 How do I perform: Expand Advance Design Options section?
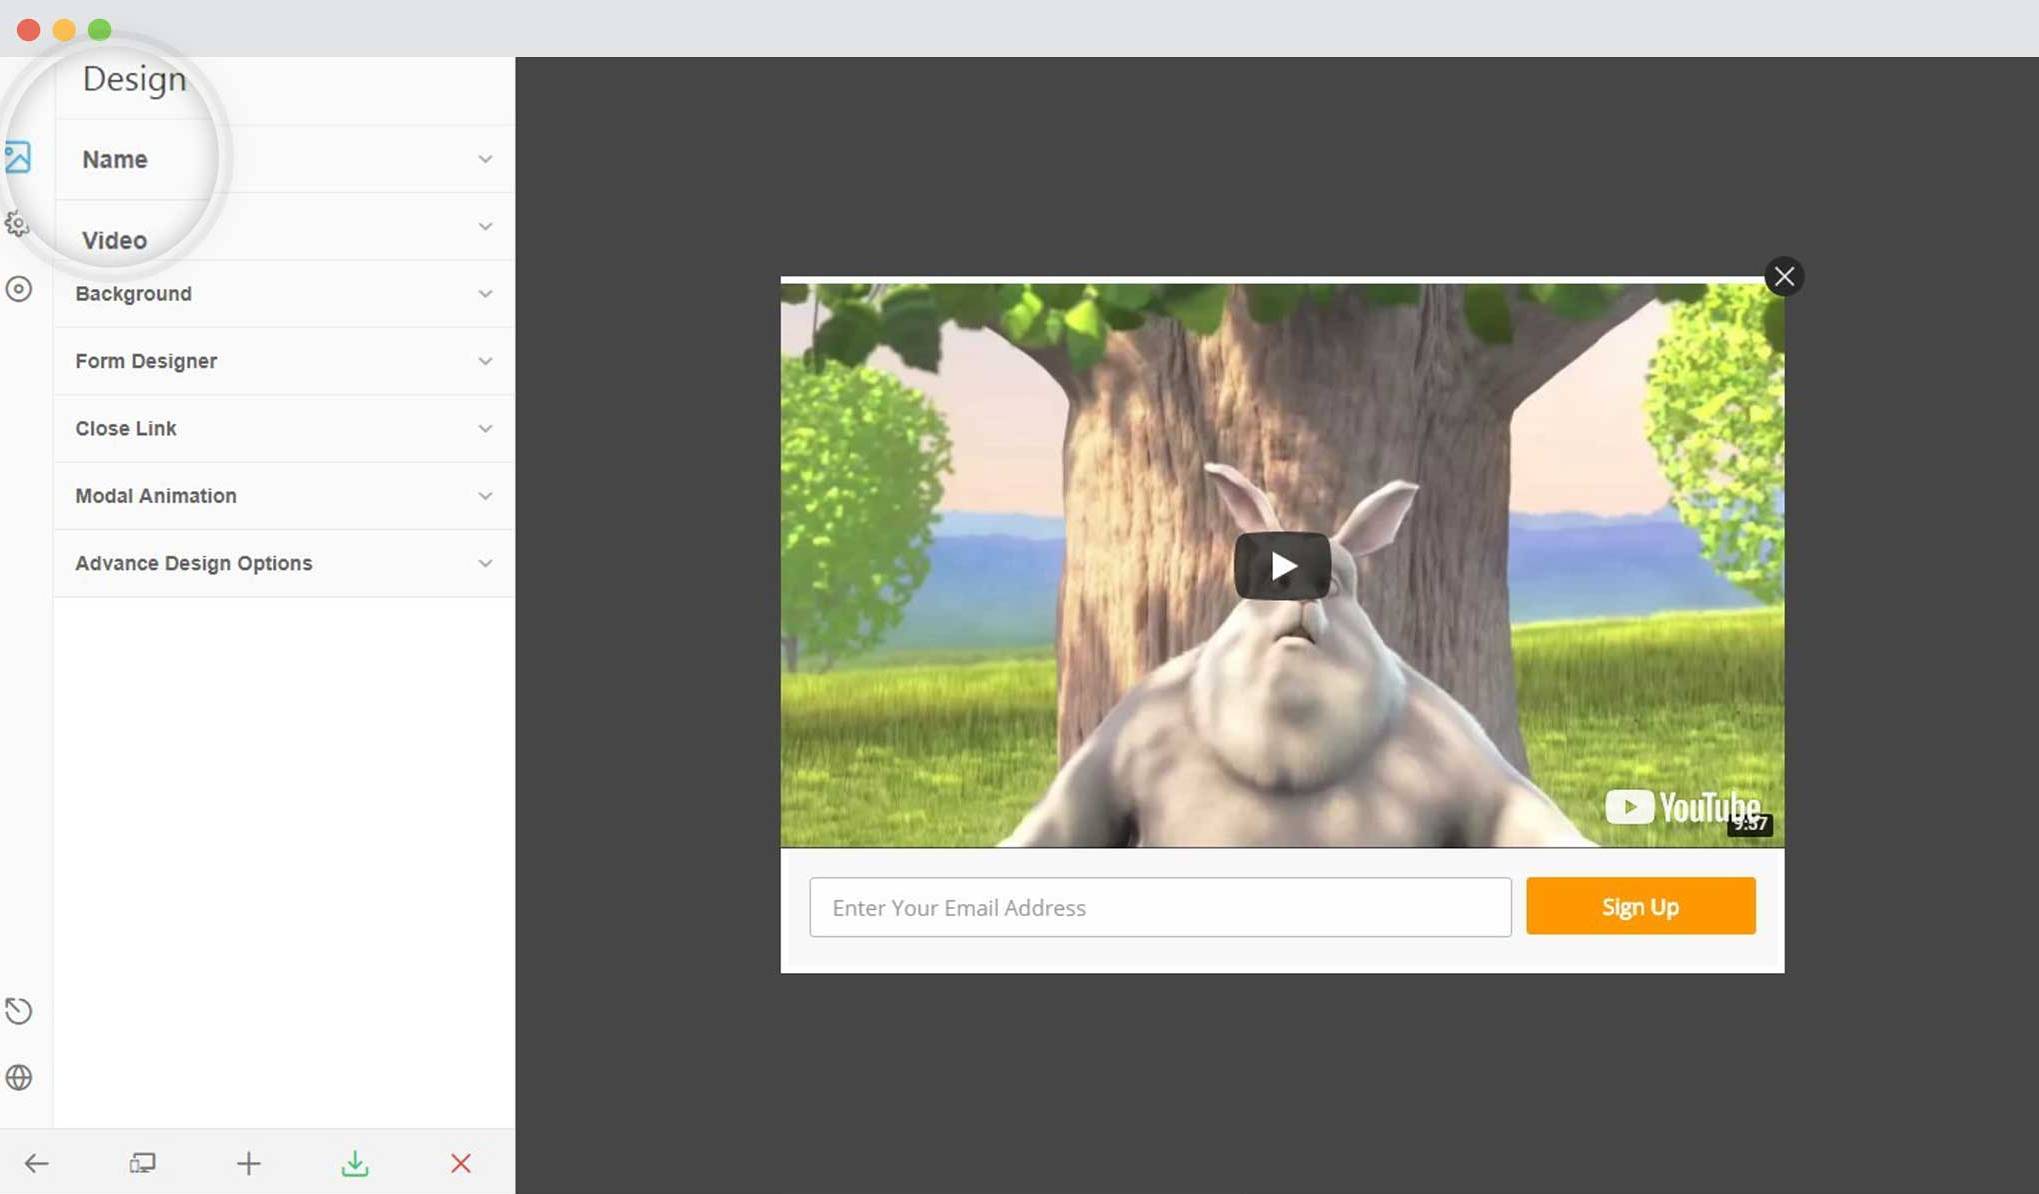coord(285,563)
